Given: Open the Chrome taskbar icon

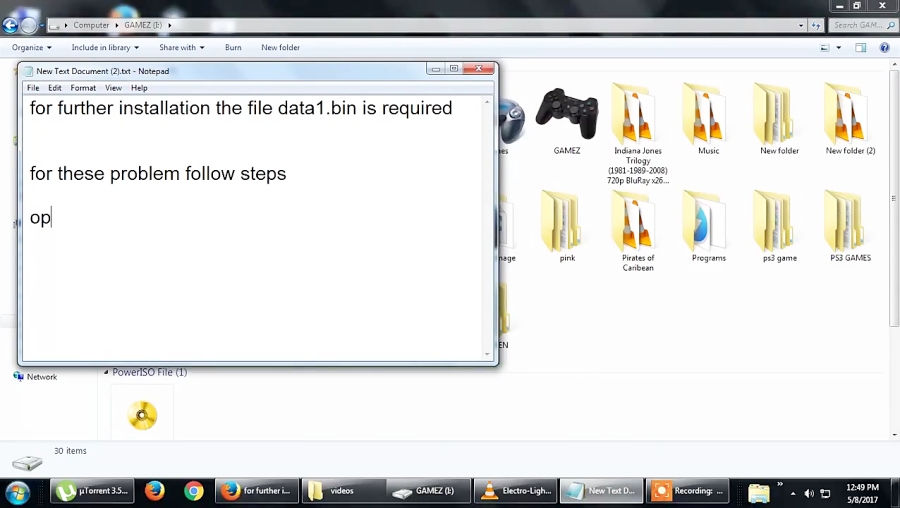Looking at the screenshot, I should [194, 491].
